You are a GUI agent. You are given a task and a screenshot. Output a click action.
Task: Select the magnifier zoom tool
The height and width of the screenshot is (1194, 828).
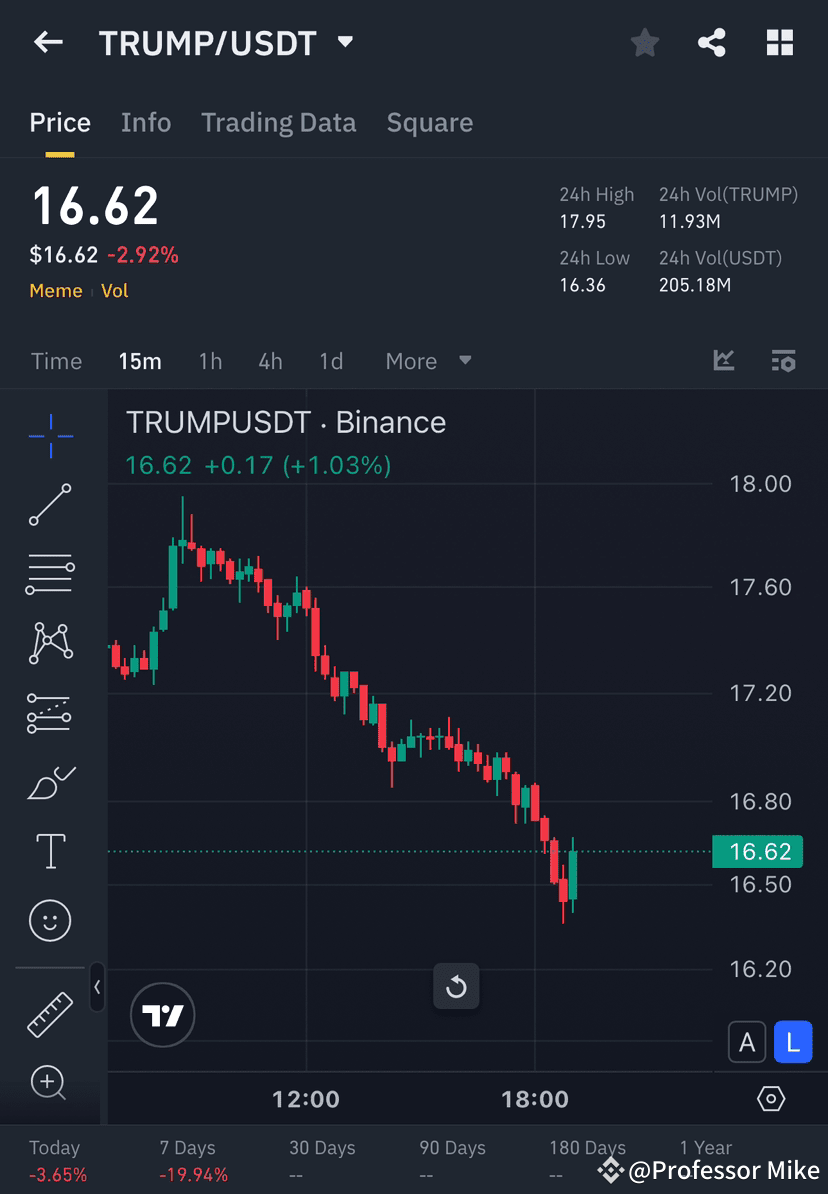[50, 1083]
